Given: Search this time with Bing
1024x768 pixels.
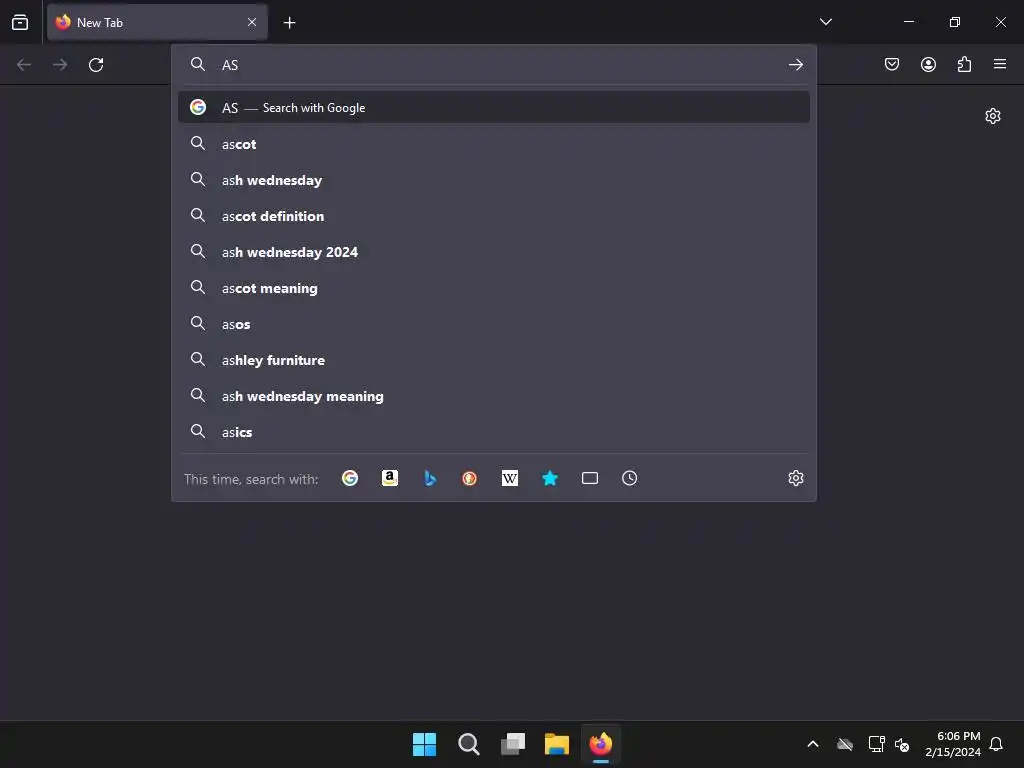Looking at the screenshot, I should pos(430,478).
